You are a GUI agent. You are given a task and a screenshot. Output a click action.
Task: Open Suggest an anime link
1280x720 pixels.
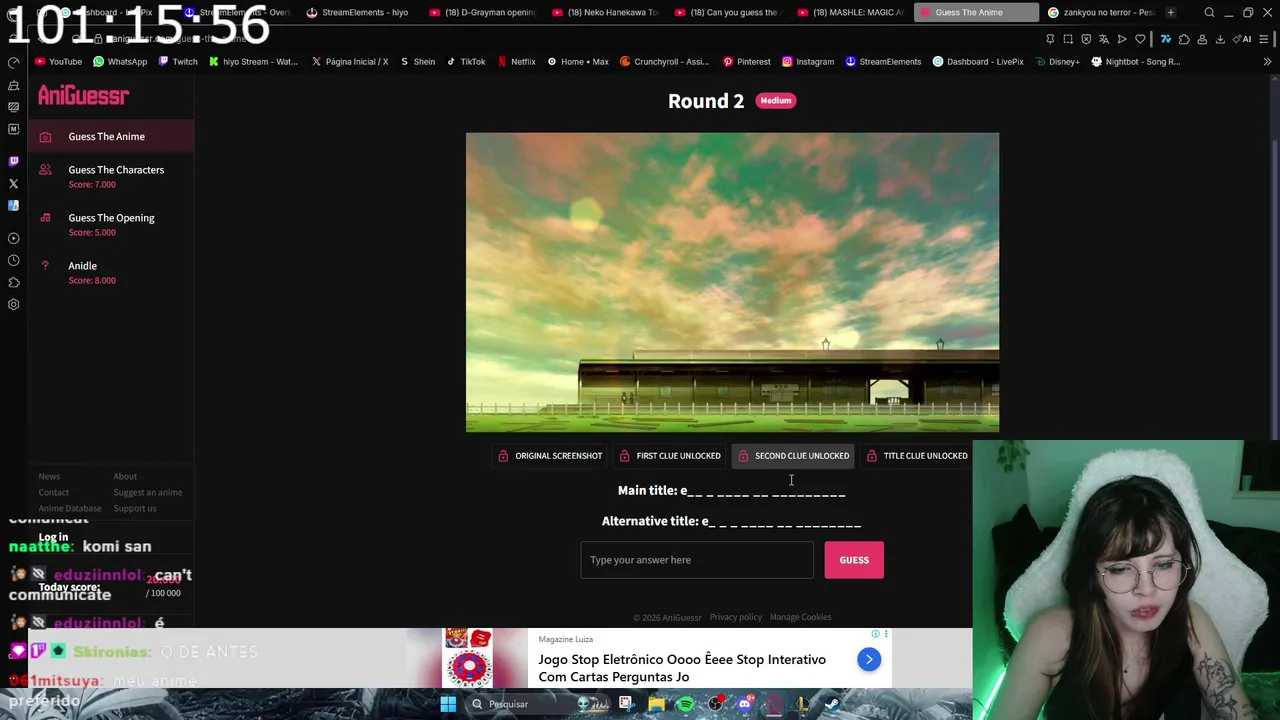148,492
